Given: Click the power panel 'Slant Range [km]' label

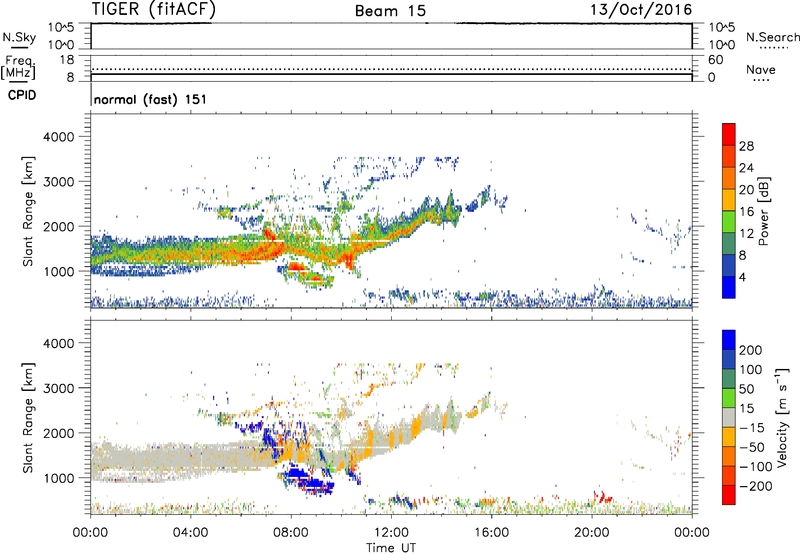Looking at the screenshot, I should pyautogui.click(x=28, y=211).
